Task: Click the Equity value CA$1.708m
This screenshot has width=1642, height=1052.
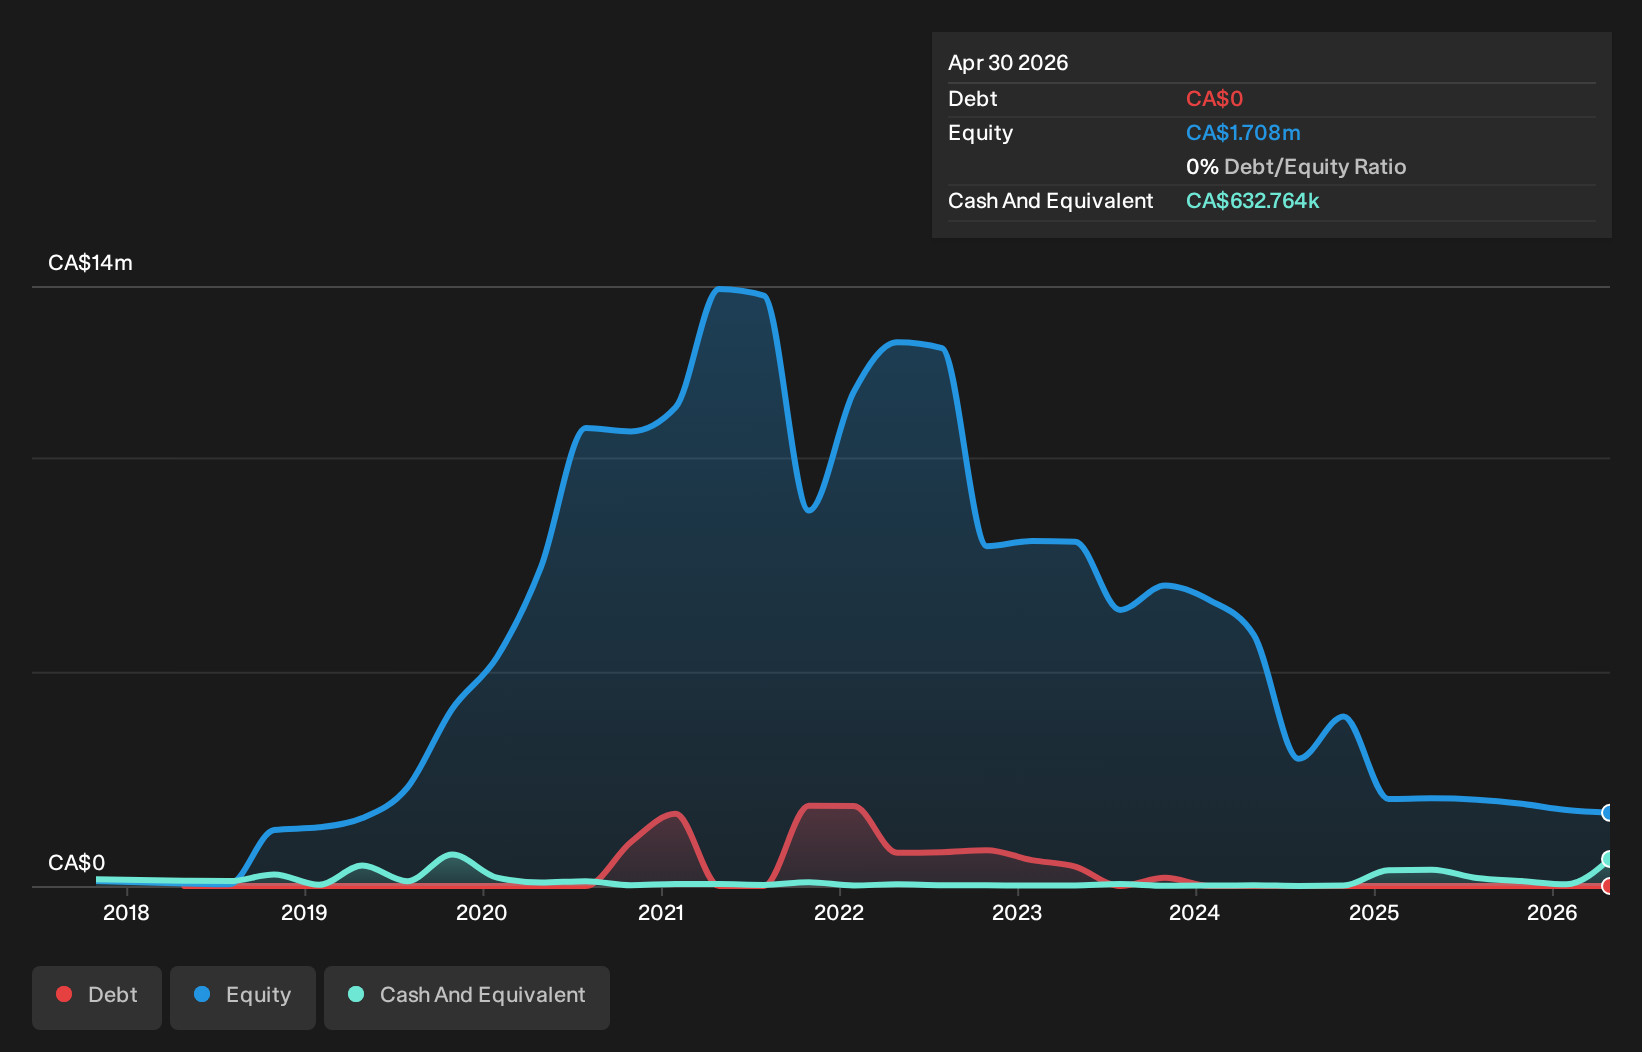Action: 1243,133
